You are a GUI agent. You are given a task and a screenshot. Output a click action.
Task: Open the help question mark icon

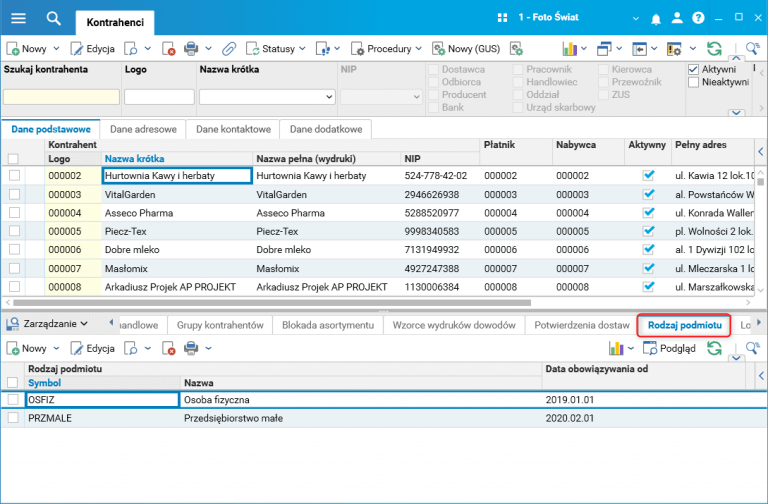698,18
